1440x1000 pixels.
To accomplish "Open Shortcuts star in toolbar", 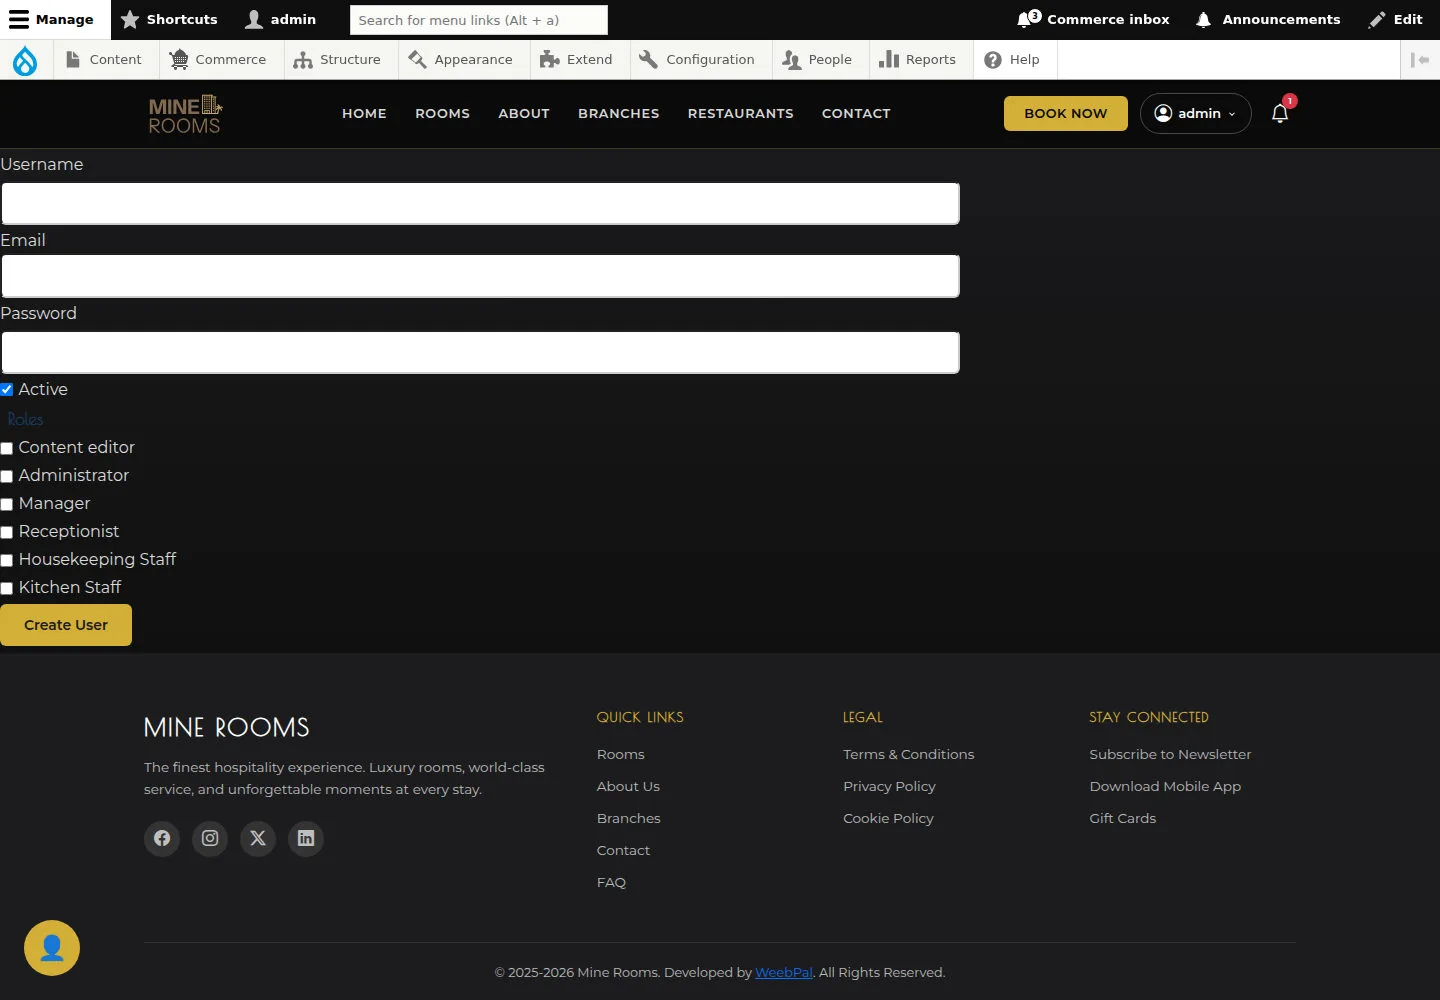I will pos(169,19).
